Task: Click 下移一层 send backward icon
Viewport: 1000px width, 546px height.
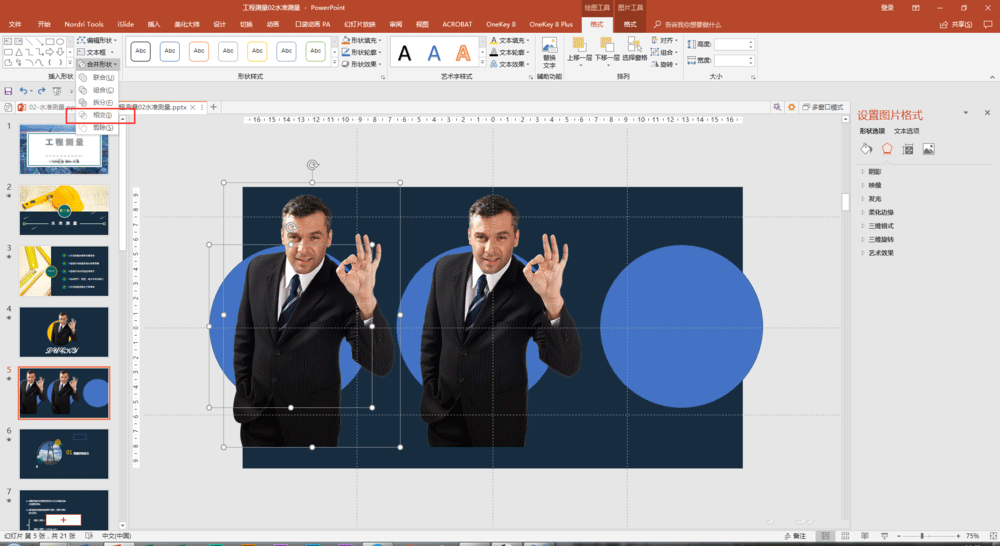Action: pyautogui.click(x=607, y=49)
